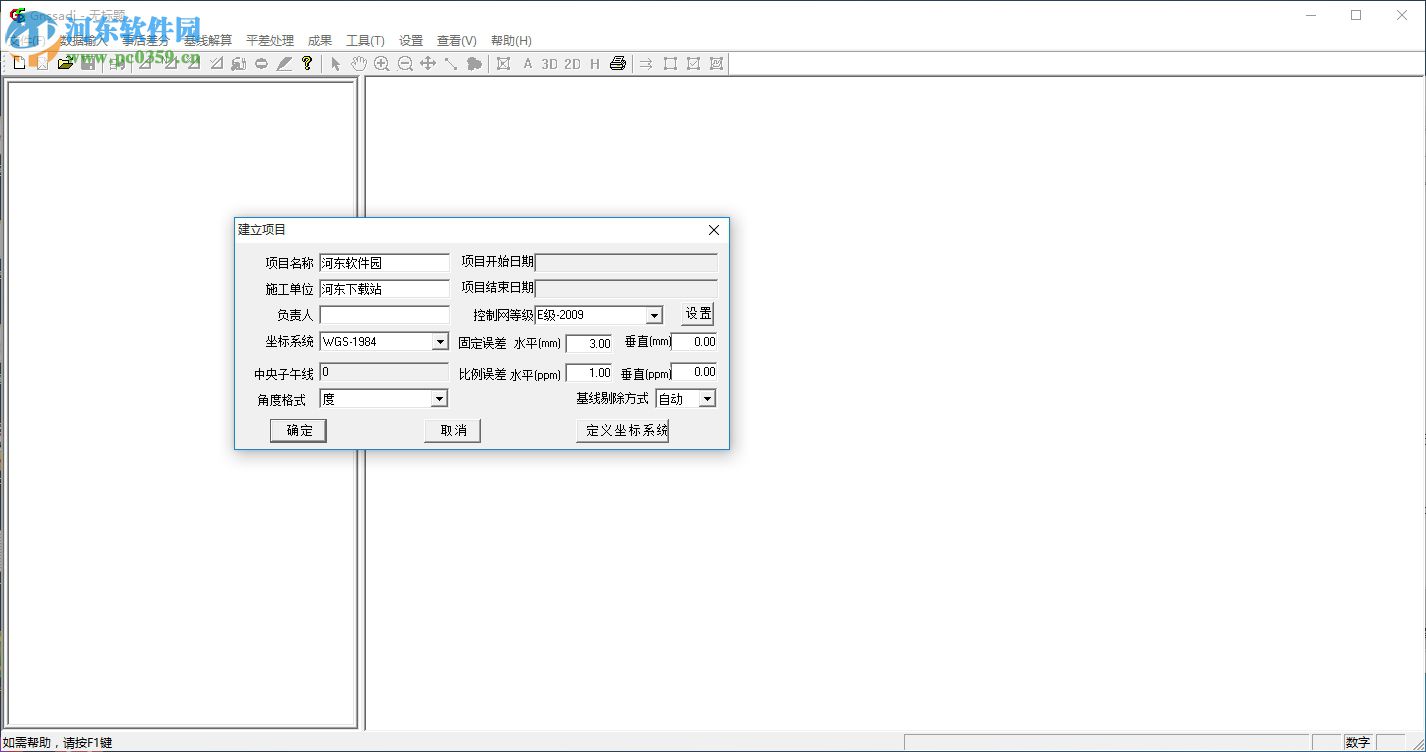Screen dimensions: 1426x752
Task: Click the zoom in magnifier icon
Action: tap(381, 63)
